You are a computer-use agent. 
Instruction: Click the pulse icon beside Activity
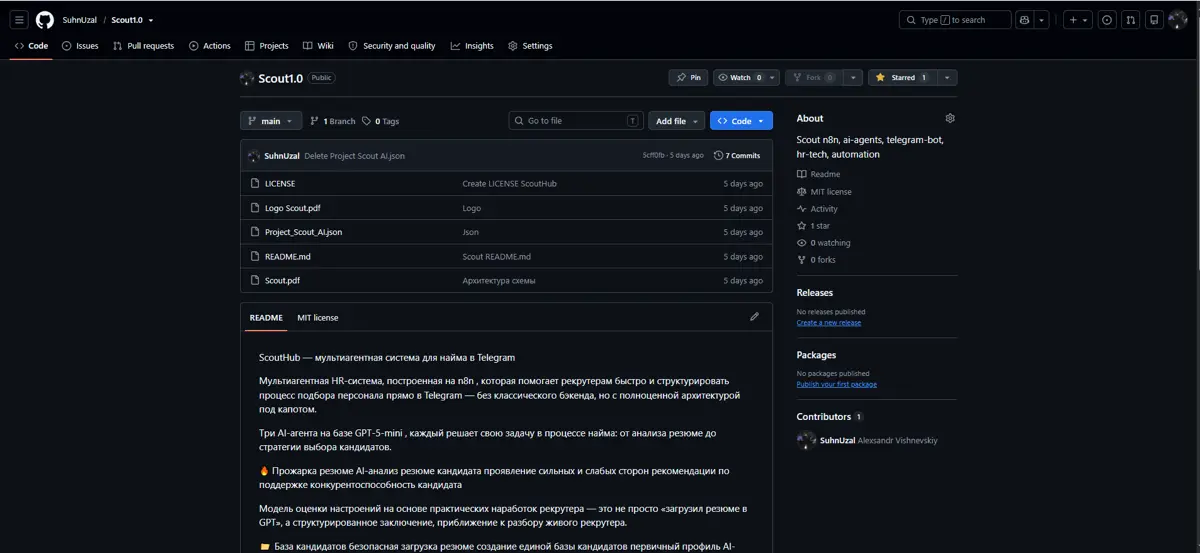pyautogui.click(x=802, y=209)
